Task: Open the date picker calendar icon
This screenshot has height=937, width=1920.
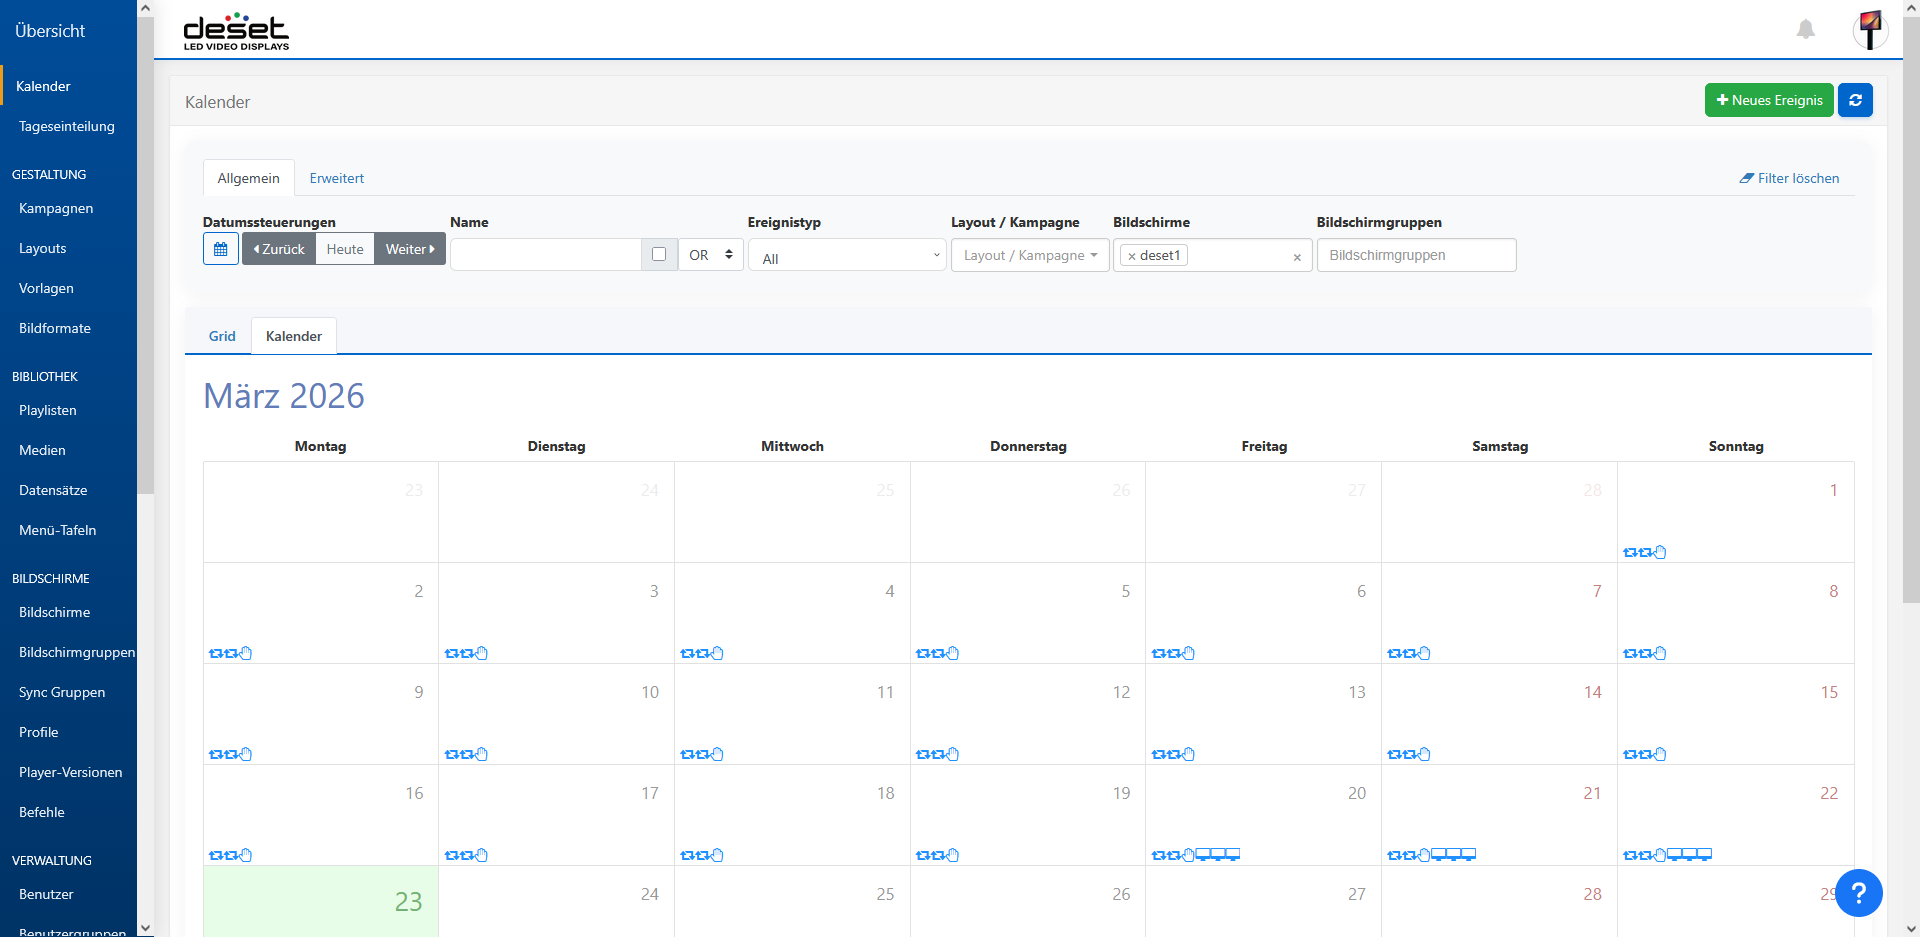Action: point(220,249)
